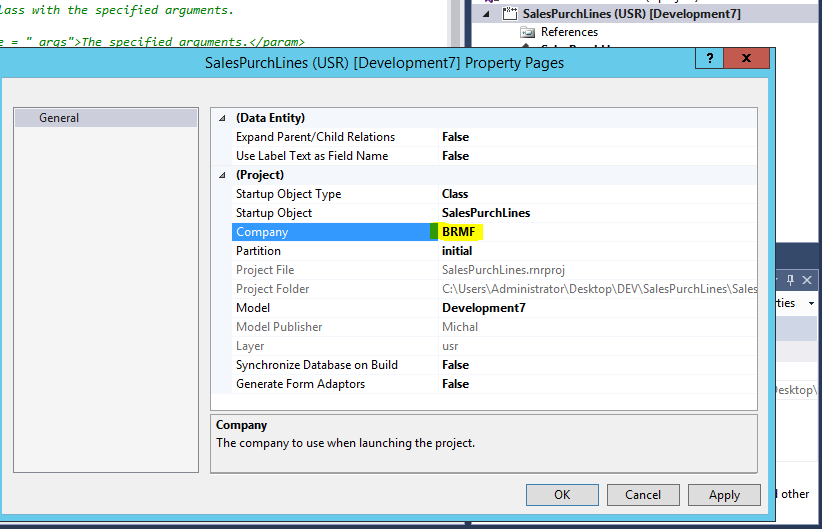822x529 pixels.
Task: Click the References folder icon in Solution Explorer
Action: pyautogui.click(x=527, y=33)
